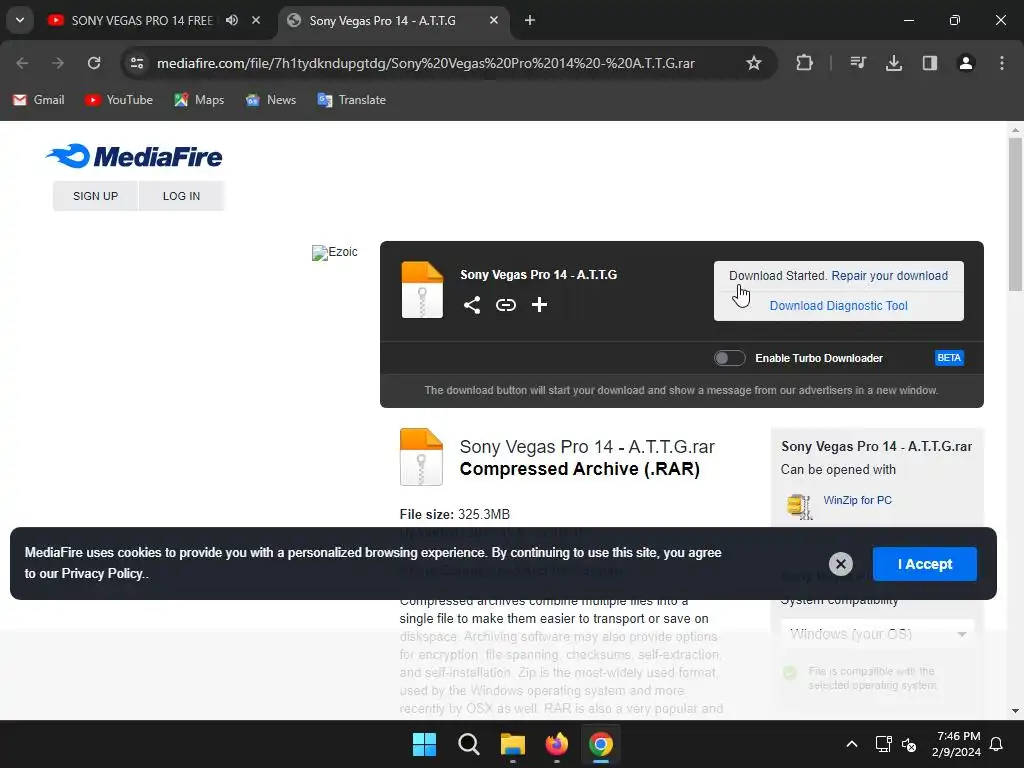The height and width of the screenshot is (768, 1024).
Task: Click the WinZip application icon
Action: (x=799, y=506)
